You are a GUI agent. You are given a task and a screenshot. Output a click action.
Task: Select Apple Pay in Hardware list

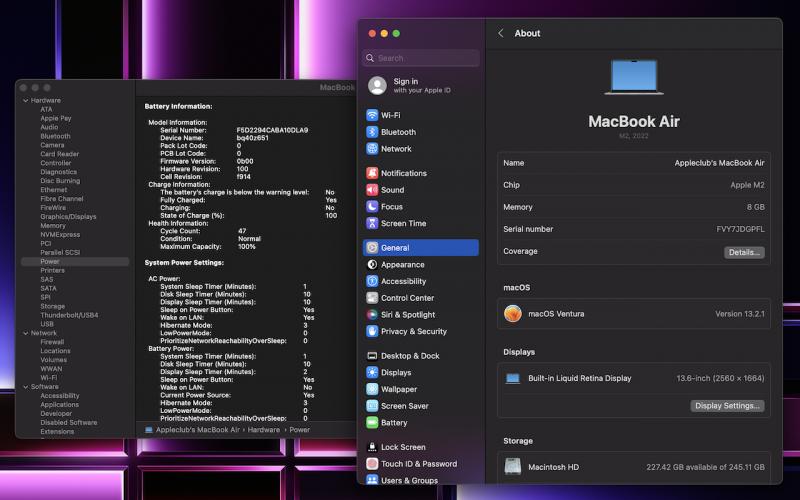[x=56, y=118]
